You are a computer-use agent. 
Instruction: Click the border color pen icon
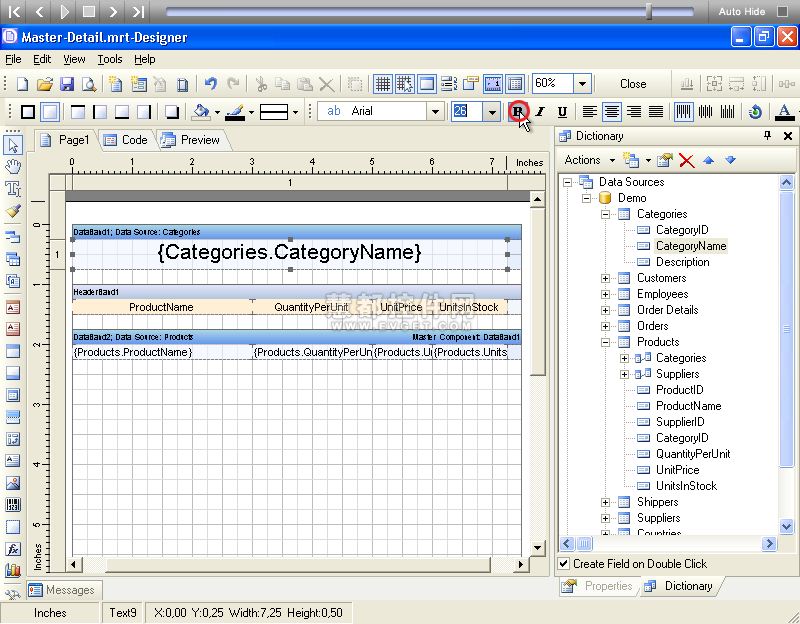[235, 111]
